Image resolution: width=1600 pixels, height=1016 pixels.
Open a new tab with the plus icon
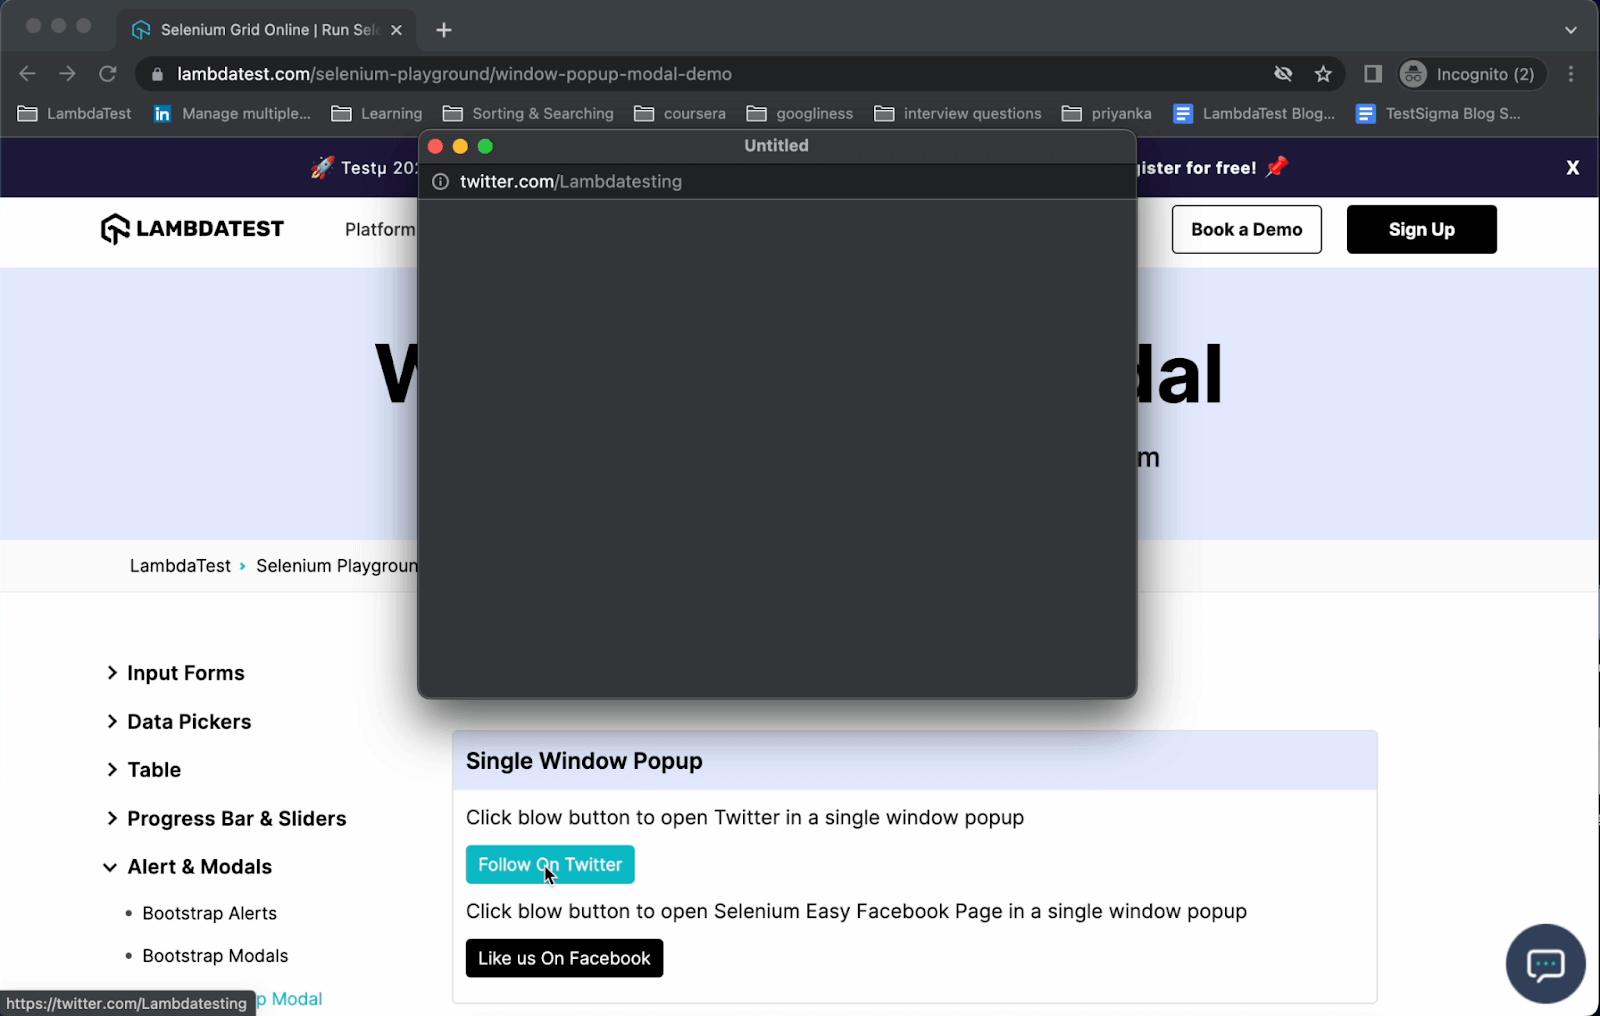pos(444,30)
